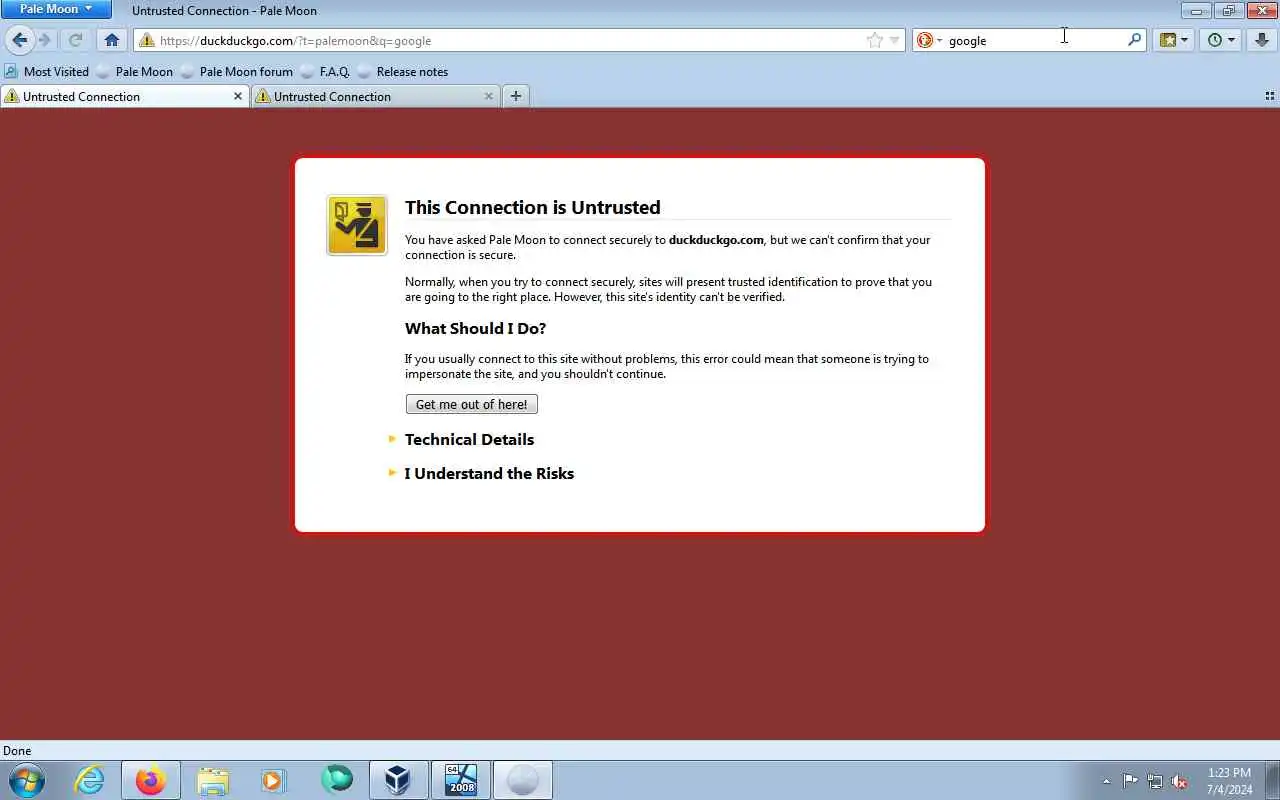Image resolution: width=1280 pixels, height=800 pixels.
Task: Click the Pale Moon taskbar button
Action: [x=522, y=780]
